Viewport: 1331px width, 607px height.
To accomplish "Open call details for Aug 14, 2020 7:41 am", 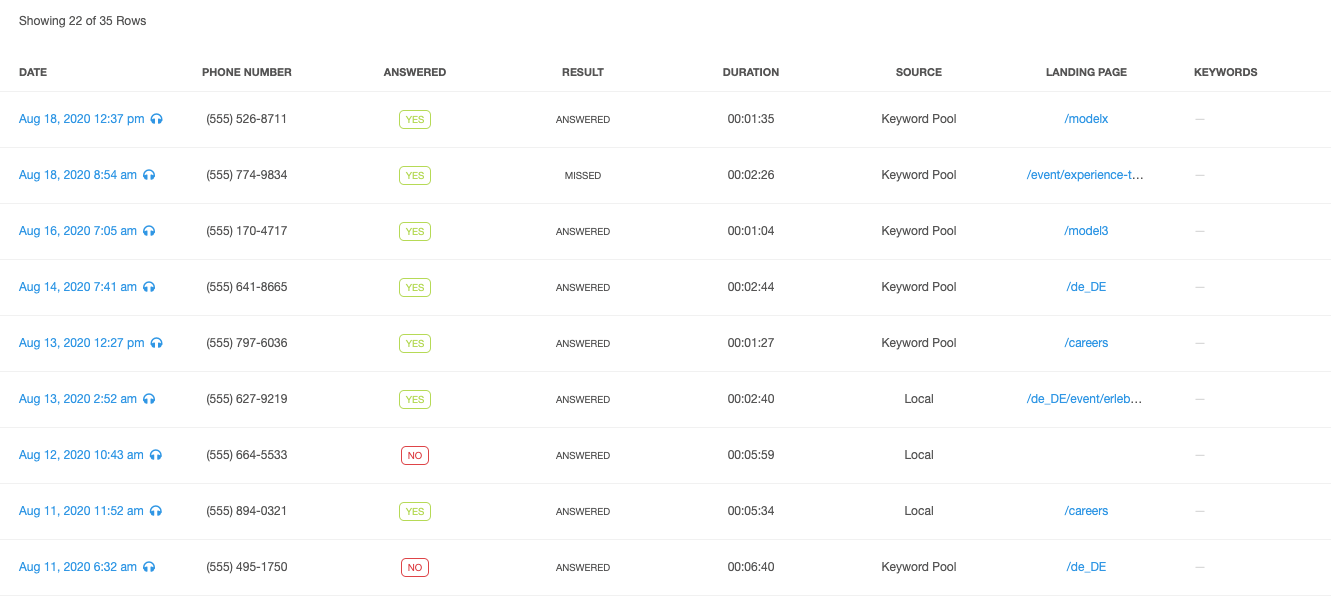I will point(78,287).
